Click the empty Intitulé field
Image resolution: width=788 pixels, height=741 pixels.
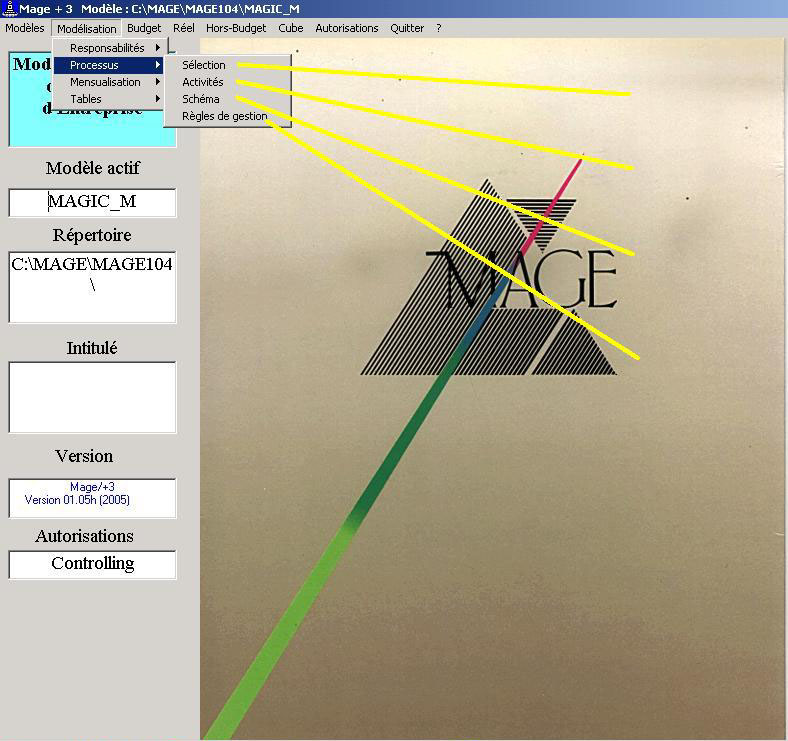point(92,397)
